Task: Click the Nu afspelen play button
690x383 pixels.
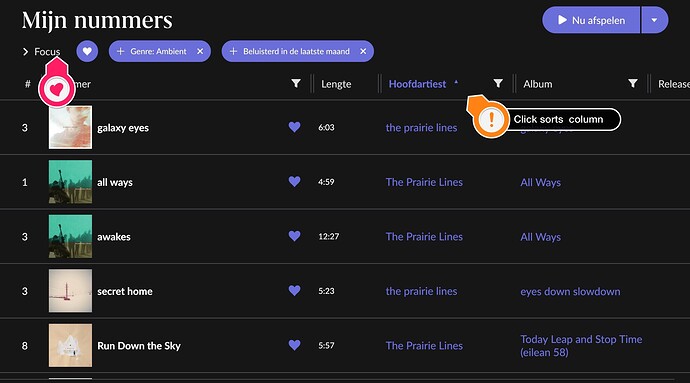Action: point(591,20)
